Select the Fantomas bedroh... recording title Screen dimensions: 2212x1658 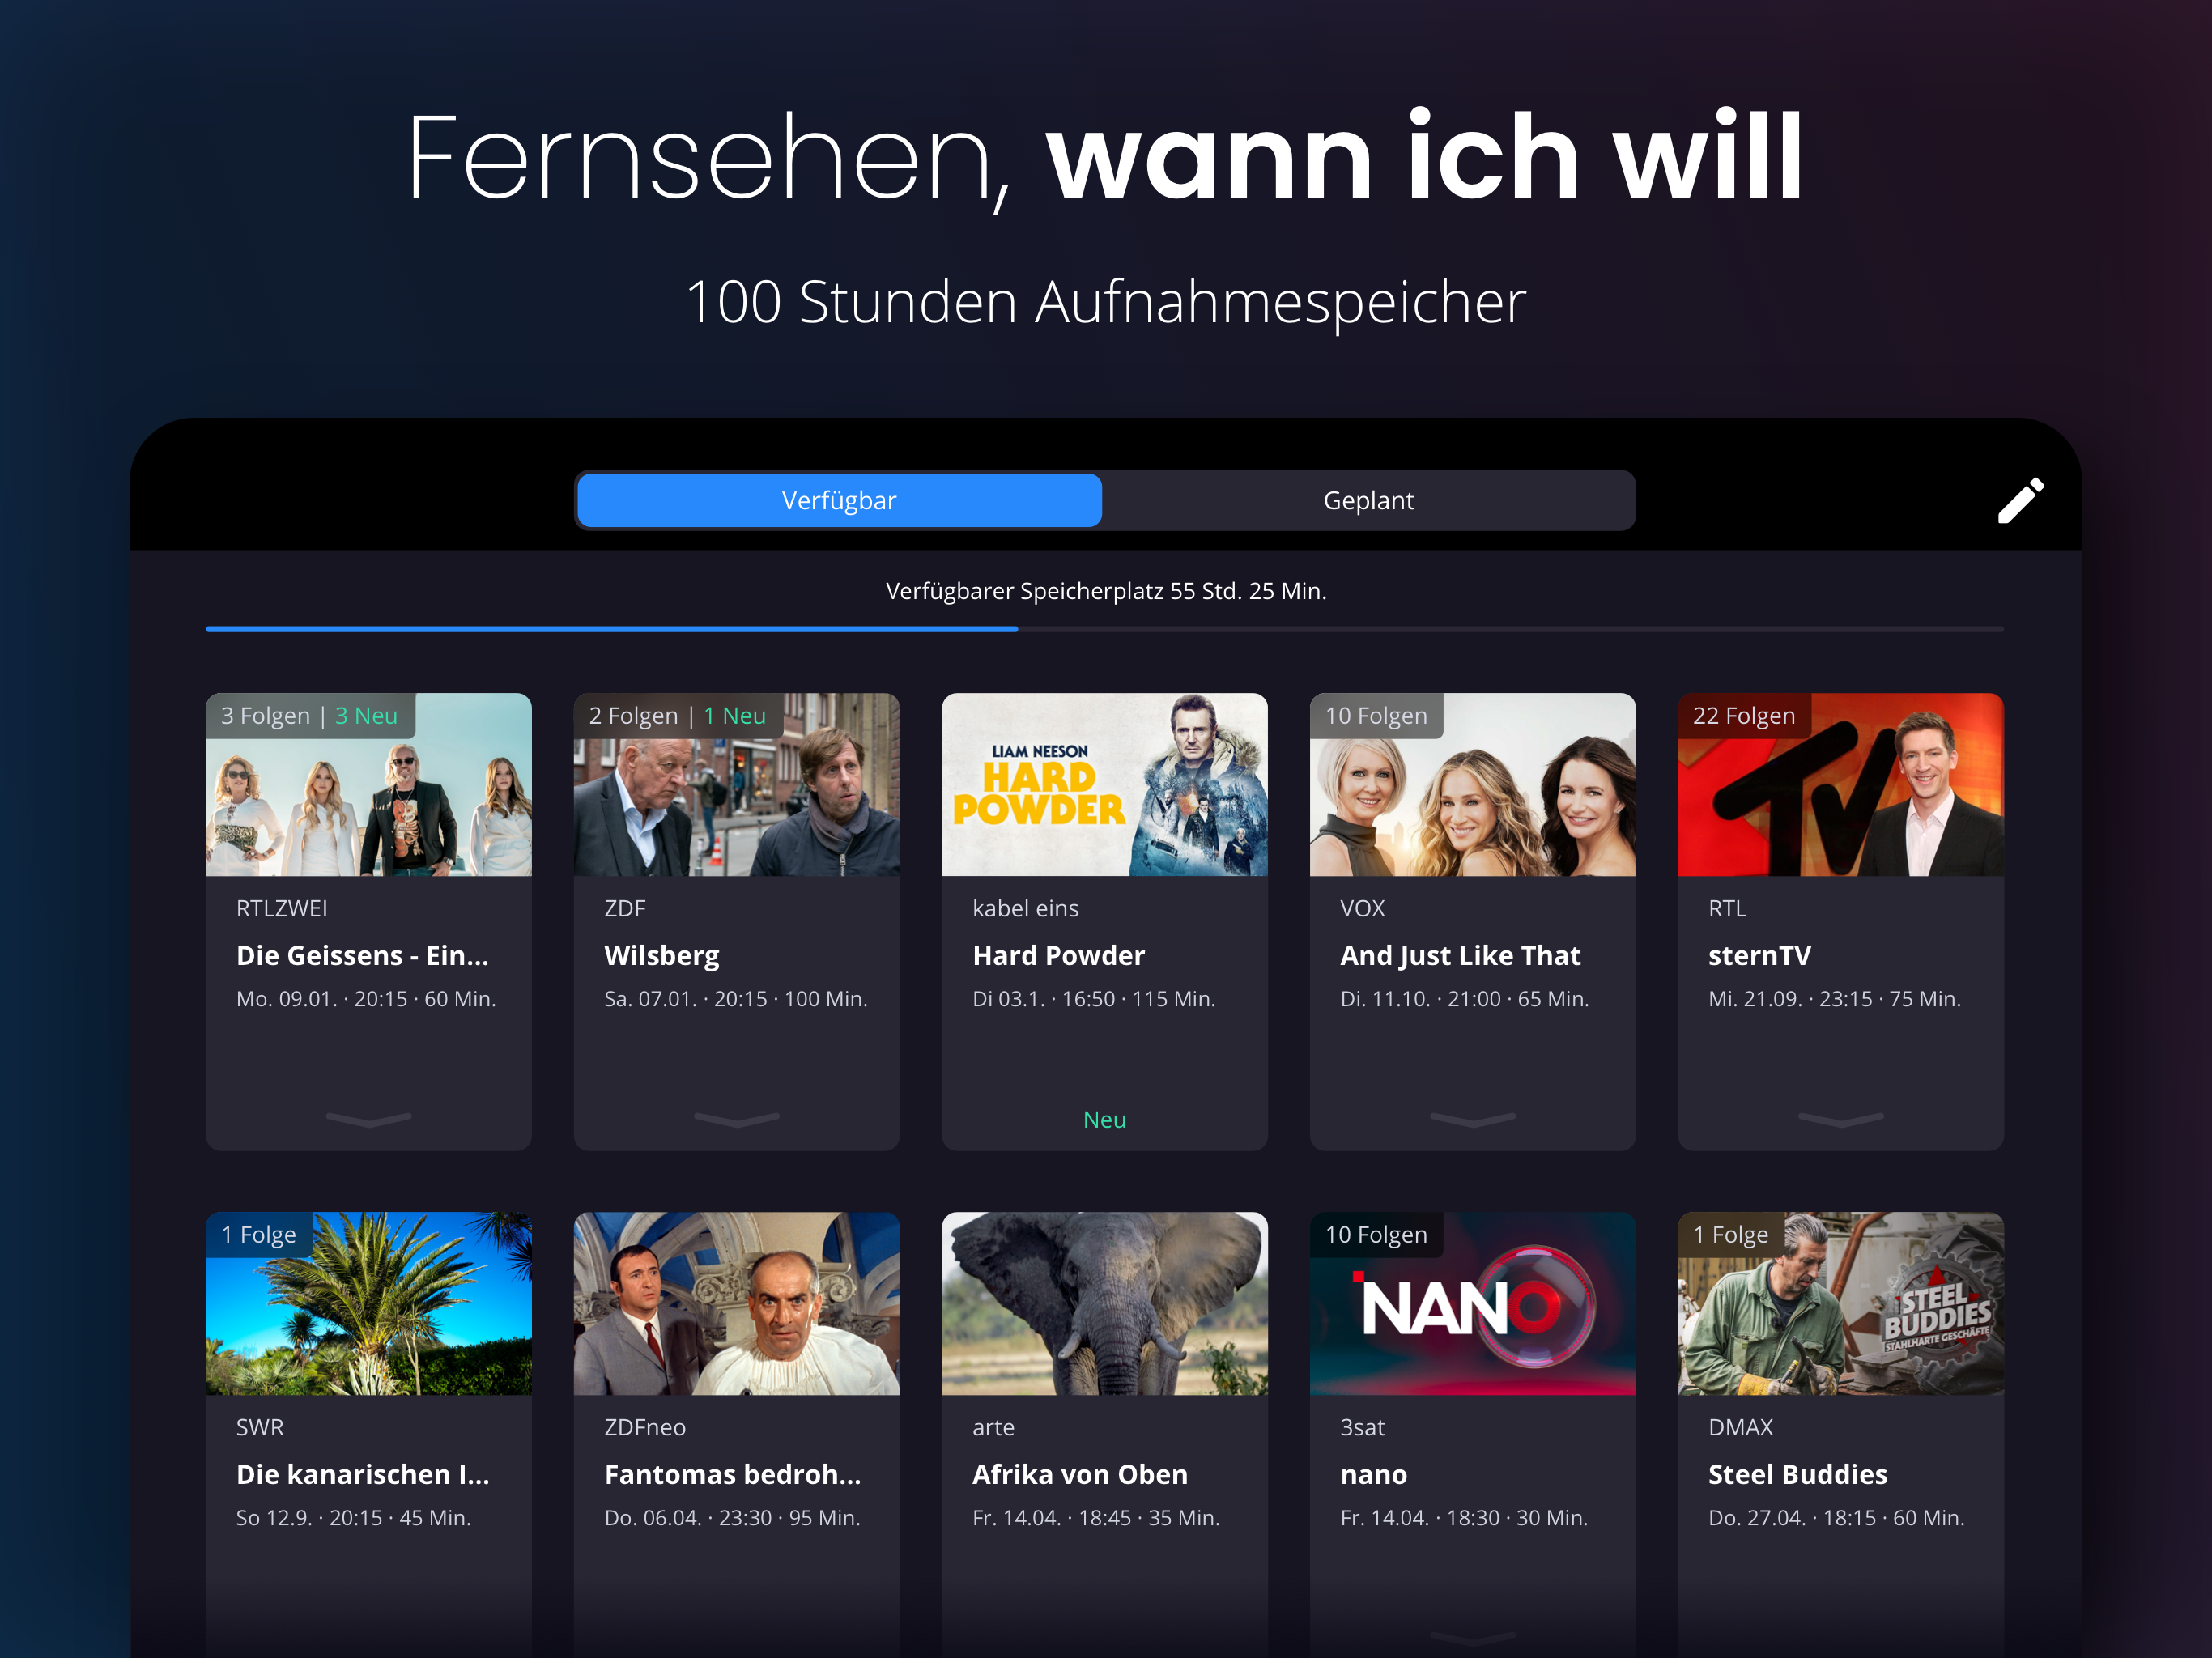(x=732, y=1474)
